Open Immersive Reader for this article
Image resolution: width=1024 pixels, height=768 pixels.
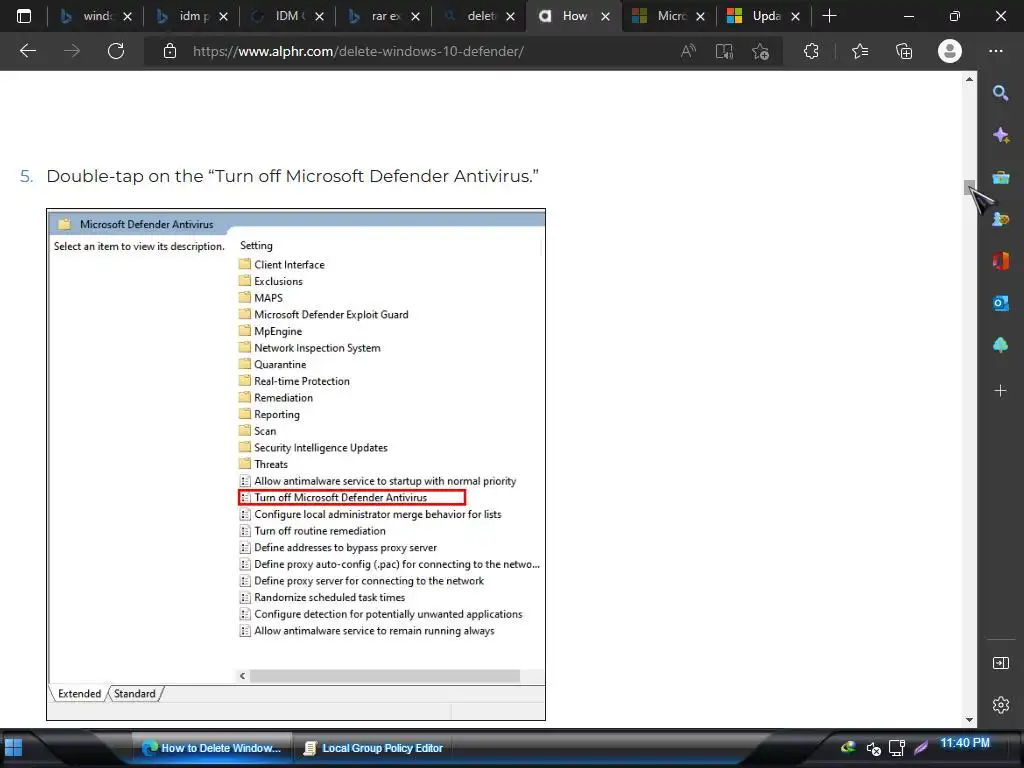click(724, 51)
